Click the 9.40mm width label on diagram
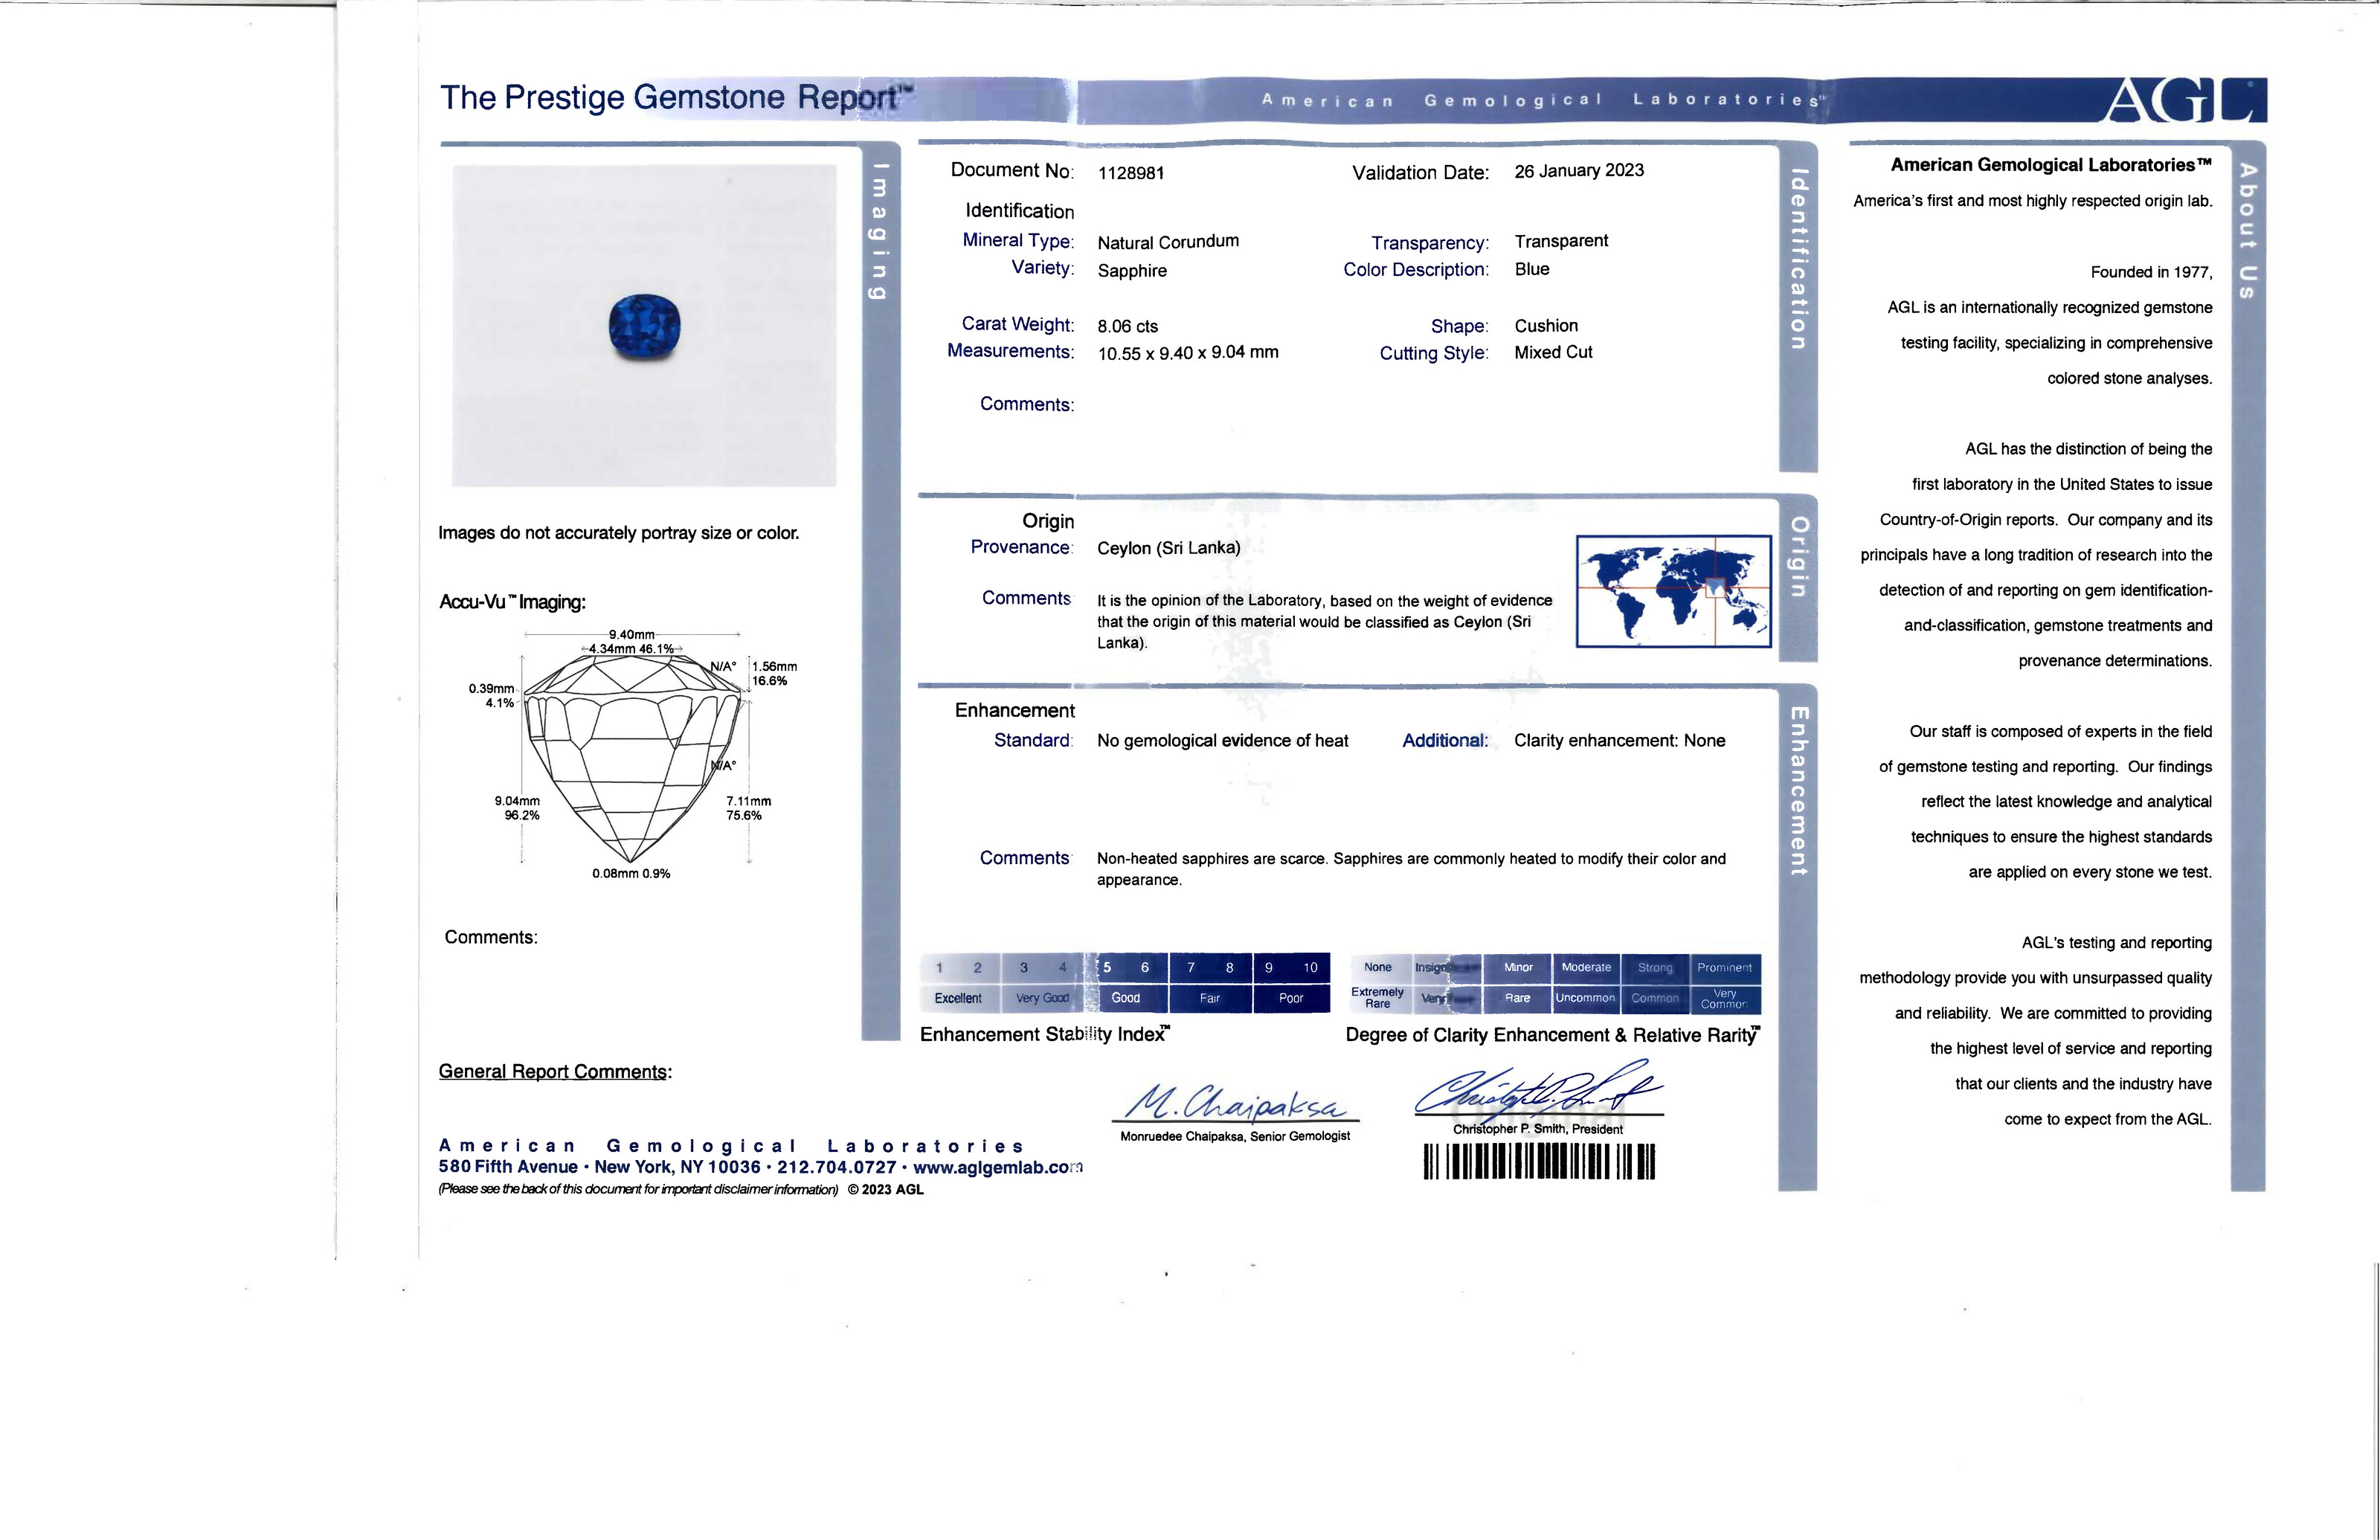2380x1540 pixels. [x=632, y=634]
